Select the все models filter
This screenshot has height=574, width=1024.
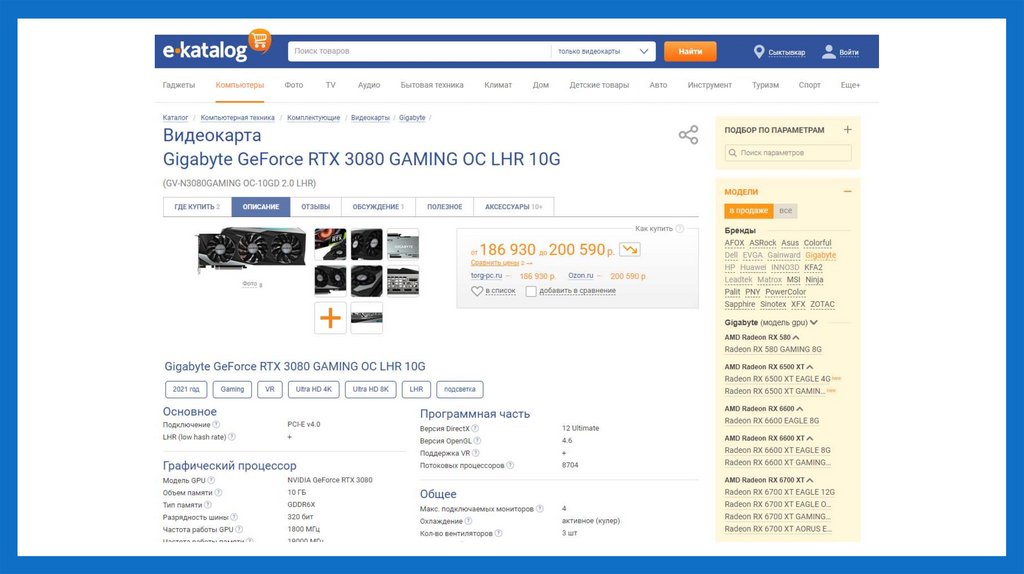[x=785, y=211]
